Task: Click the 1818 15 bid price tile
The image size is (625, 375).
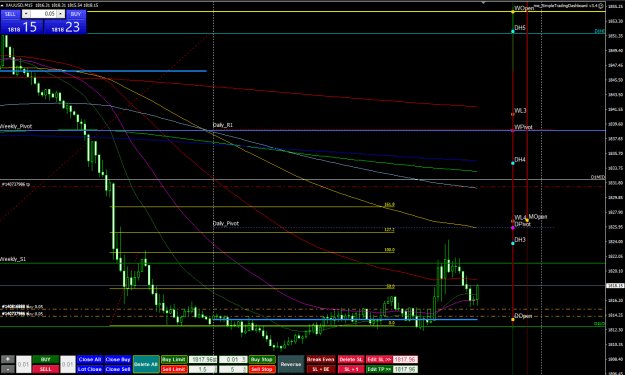Action: [22, 27]
